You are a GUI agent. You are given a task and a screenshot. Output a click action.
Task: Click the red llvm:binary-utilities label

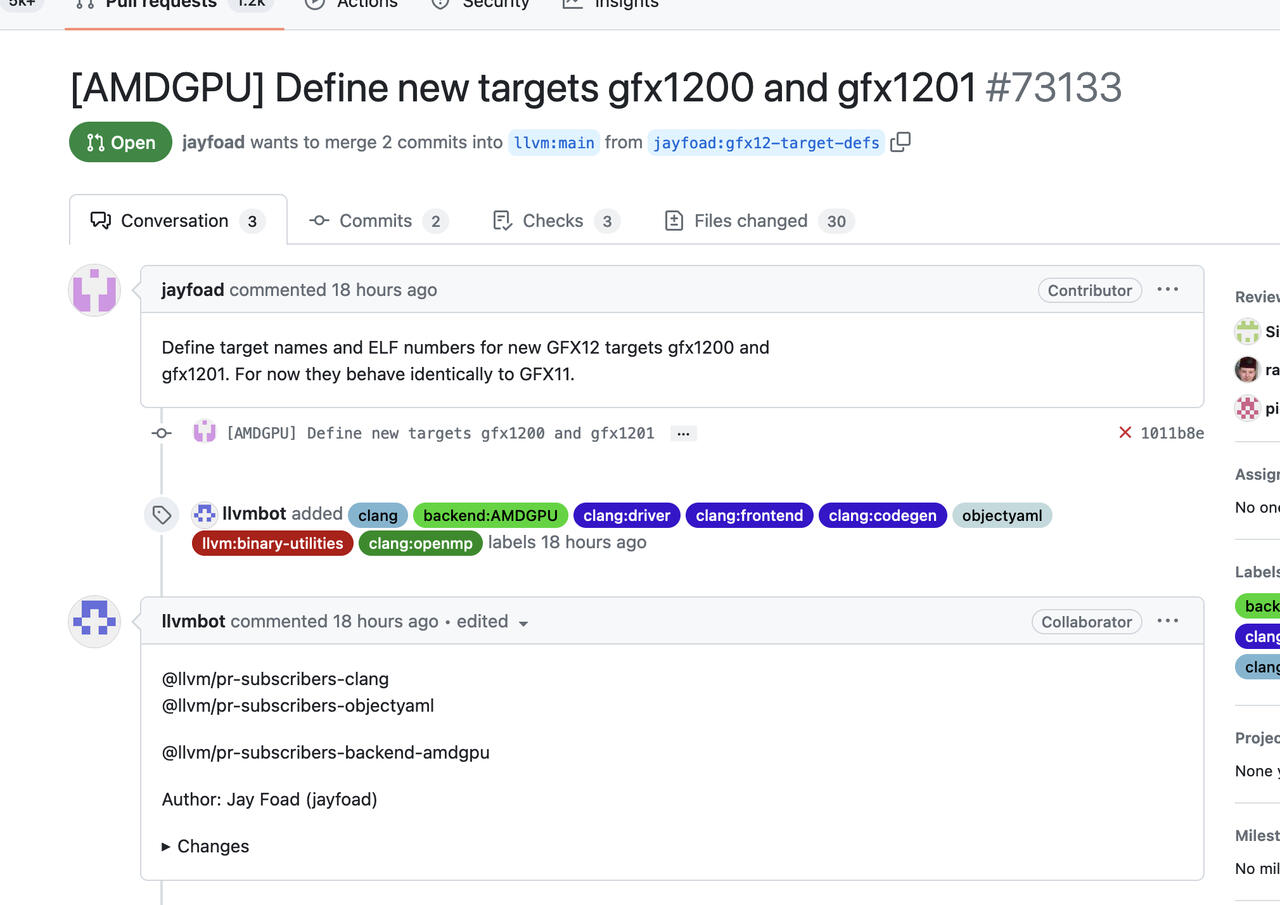click(272, 543)
